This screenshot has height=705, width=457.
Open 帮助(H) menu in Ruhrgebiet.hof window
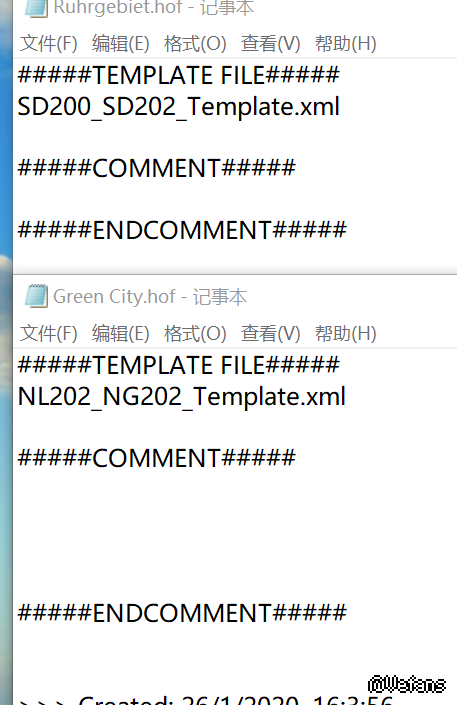(345, 44)
